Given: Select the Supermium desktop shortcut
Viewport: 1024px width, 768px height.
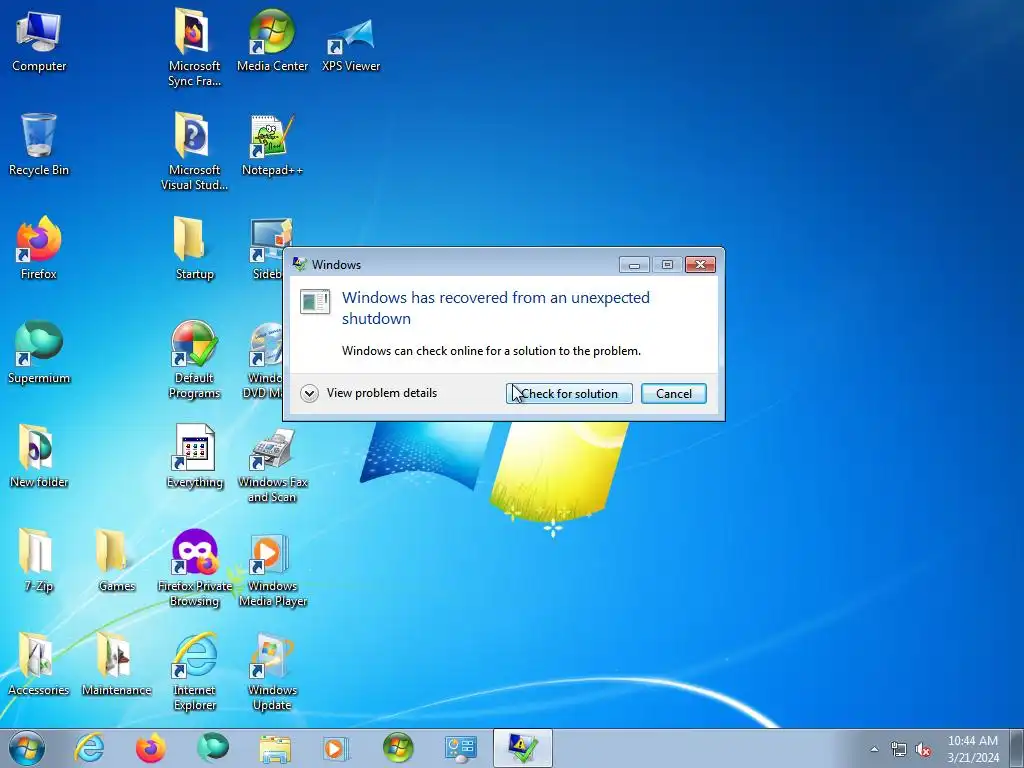Looking at the screenshot, I should pos(39,352).
